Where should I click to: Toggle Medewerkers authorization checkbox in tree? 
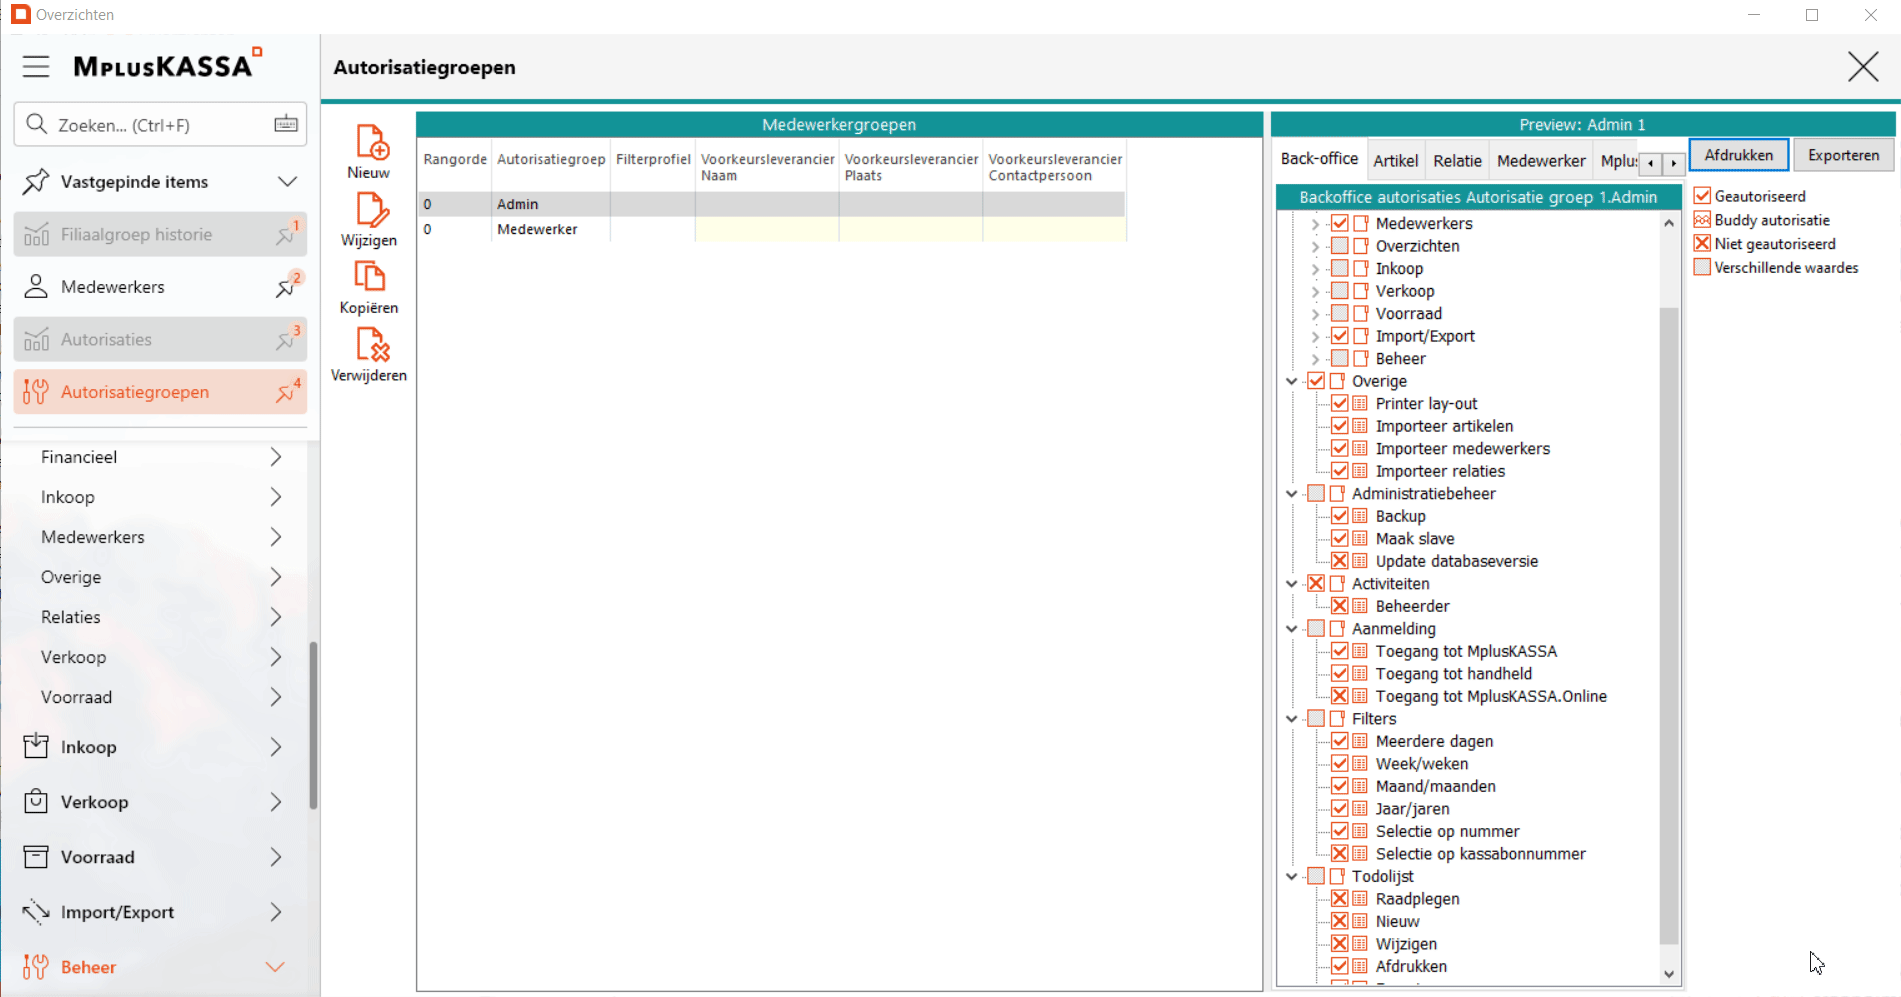coord(1340,223)
